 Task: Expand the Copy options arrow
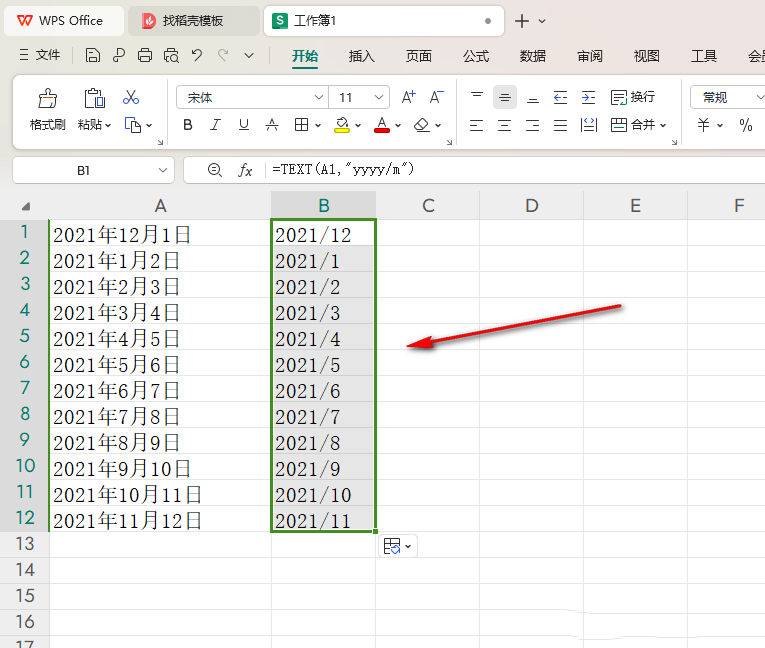[x=149, y=126]
